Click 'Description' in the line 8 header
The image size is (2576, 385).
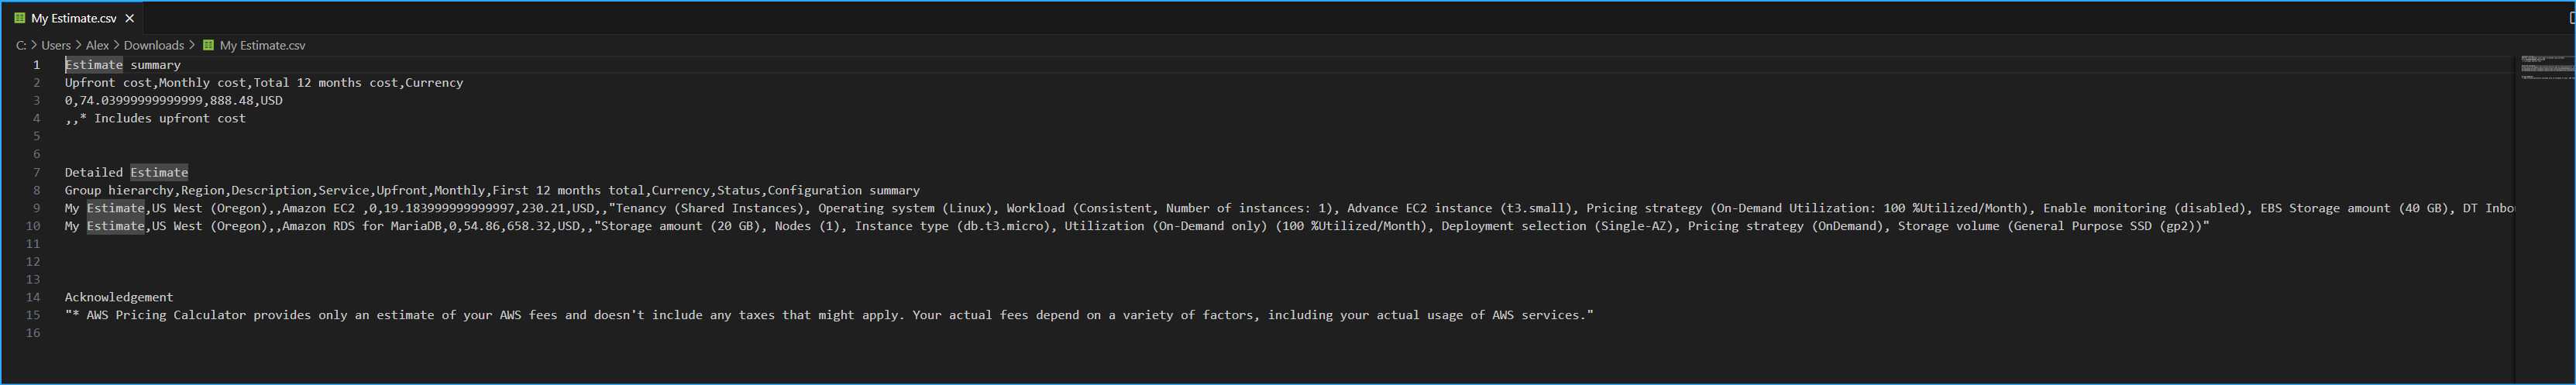coord(271,190)
